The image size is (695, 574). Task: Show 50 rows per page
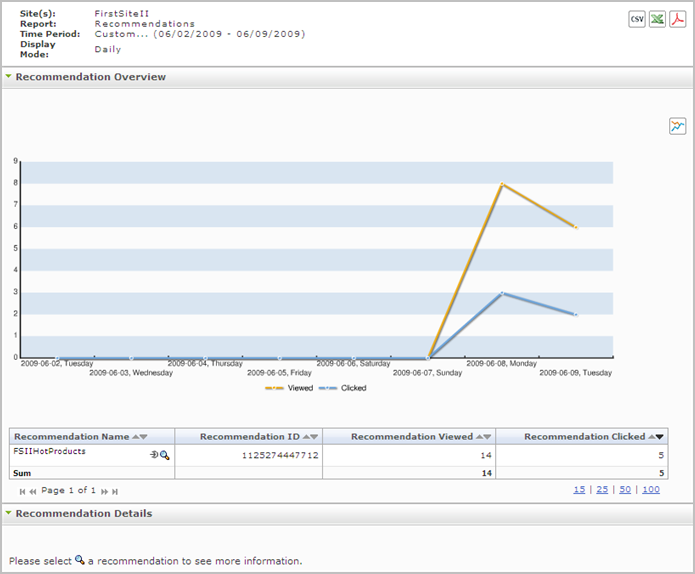click(625, 489)
